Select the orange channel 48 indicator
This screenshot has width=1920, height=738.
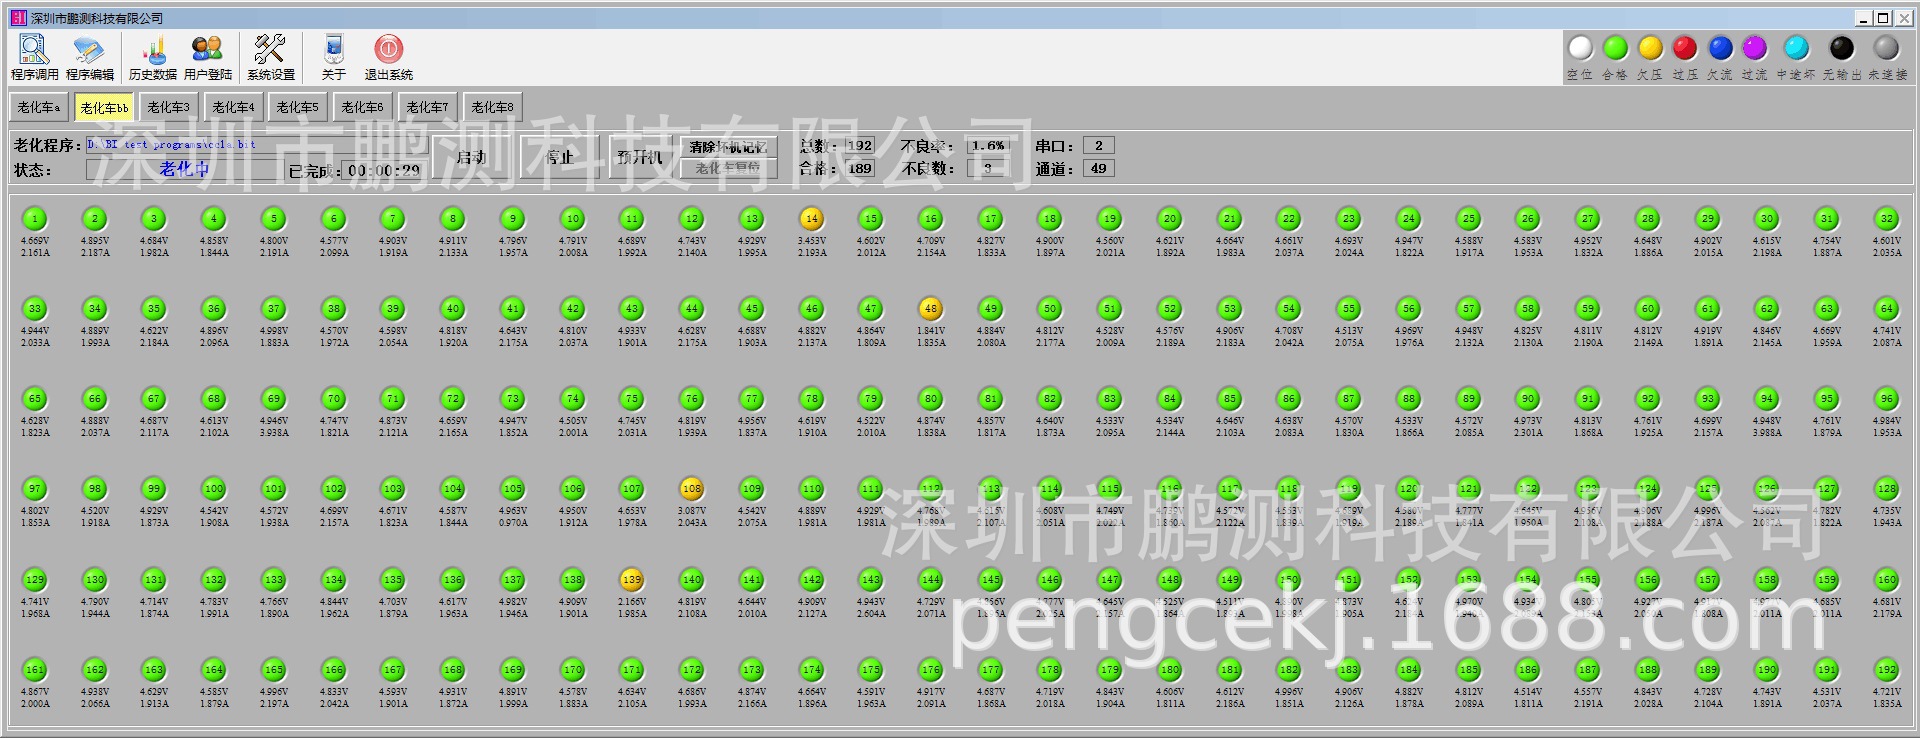pos(931,308)
